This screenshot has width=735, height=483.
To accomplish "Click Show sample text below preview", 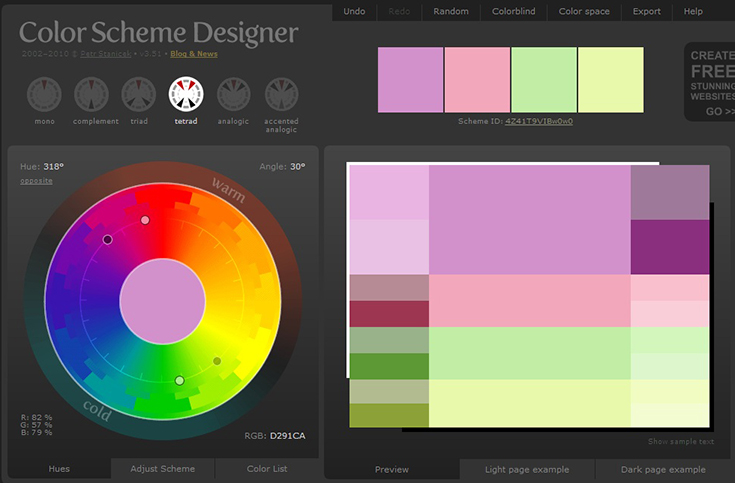I will coord(681,442).
